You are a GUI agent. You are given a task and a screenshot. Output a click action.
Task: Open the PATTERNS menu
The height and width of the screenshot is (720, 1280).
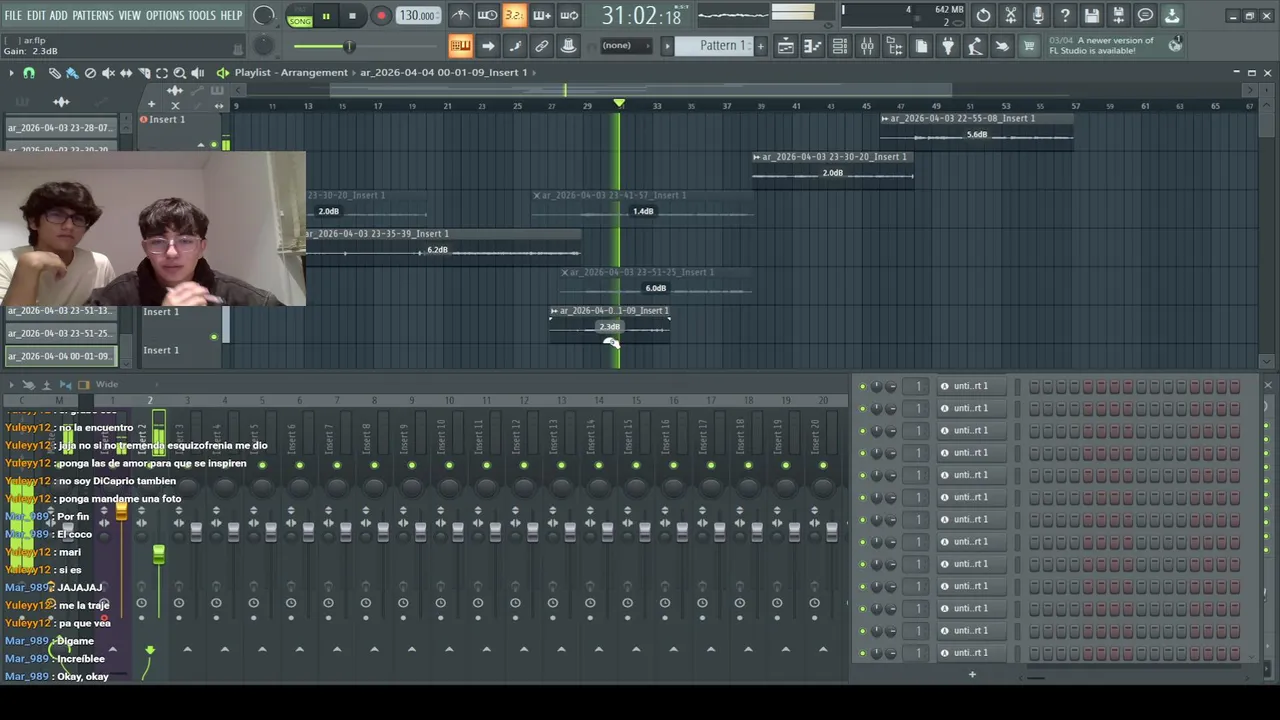(93, 16)
